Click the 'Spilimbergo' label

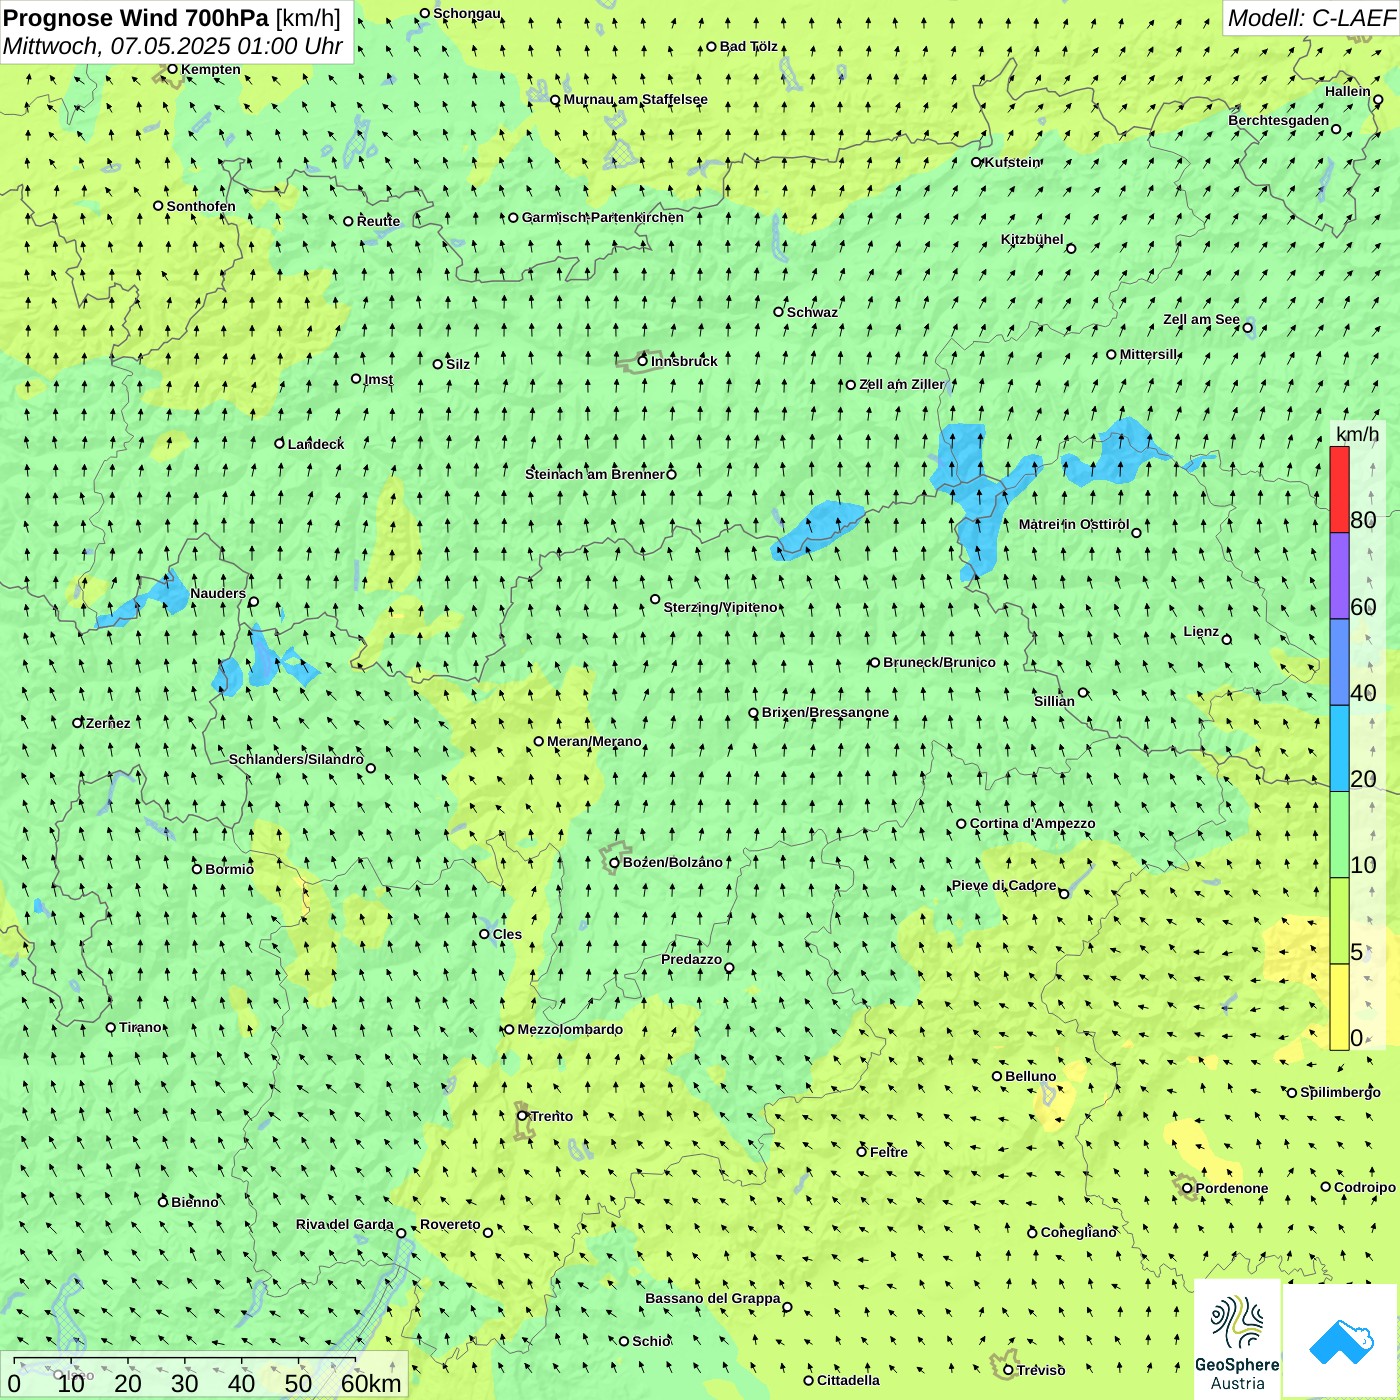[1340, 1092]
